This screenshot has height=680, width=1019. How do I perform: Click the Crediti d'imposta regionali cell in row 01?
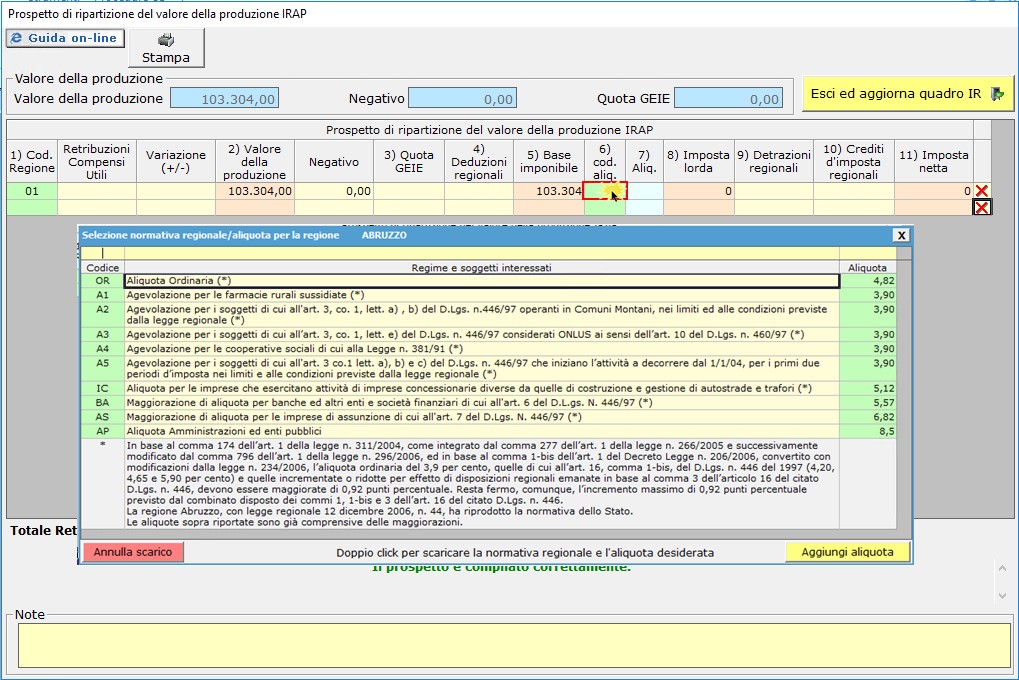(854, 191)
